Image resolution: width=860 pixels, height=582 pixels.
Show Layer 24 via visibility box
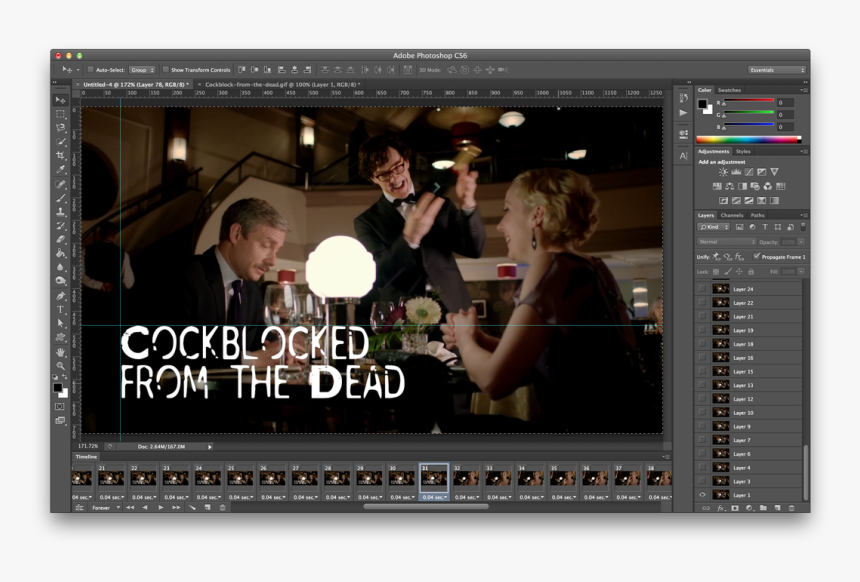(703, 289)
